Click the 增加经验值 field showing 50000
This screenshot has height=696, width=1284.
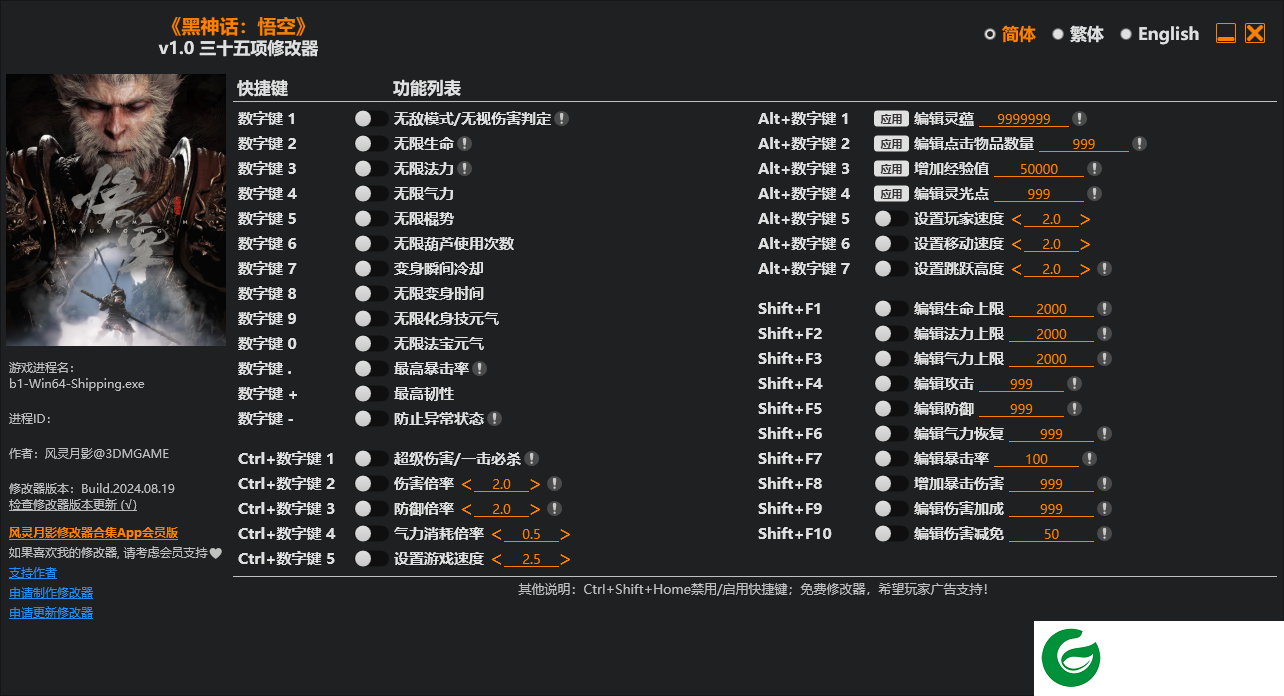click(1039, 169)
